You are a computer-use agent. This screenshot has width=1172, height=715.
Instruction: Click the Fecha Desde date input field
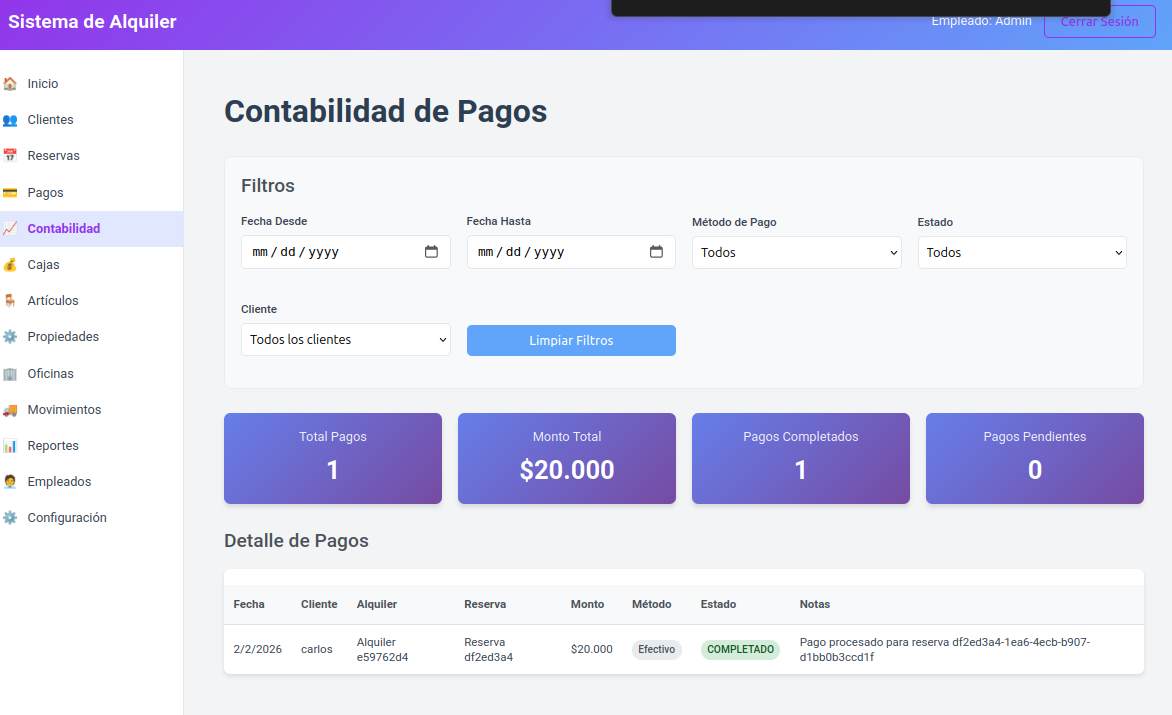pos(345,252)
